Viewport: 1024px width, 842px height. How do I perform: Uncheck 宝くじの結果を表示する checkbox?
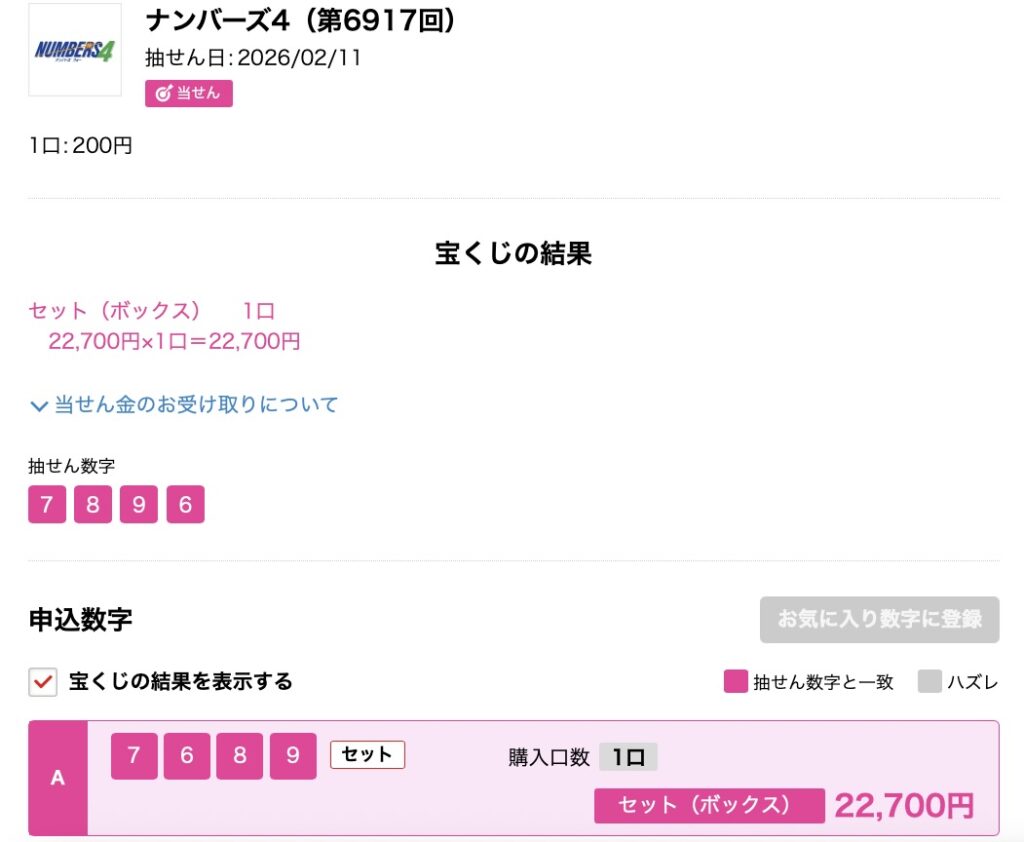[42, 682]
